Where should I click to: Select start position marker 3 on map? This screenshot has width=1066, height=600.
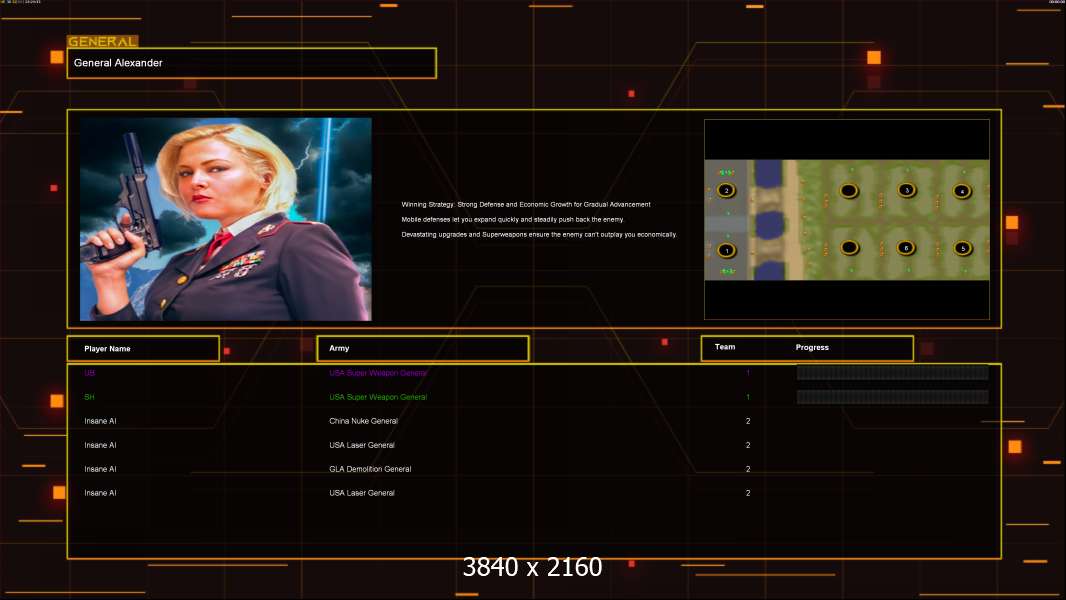pyautogui.click(x=906, y=190)
